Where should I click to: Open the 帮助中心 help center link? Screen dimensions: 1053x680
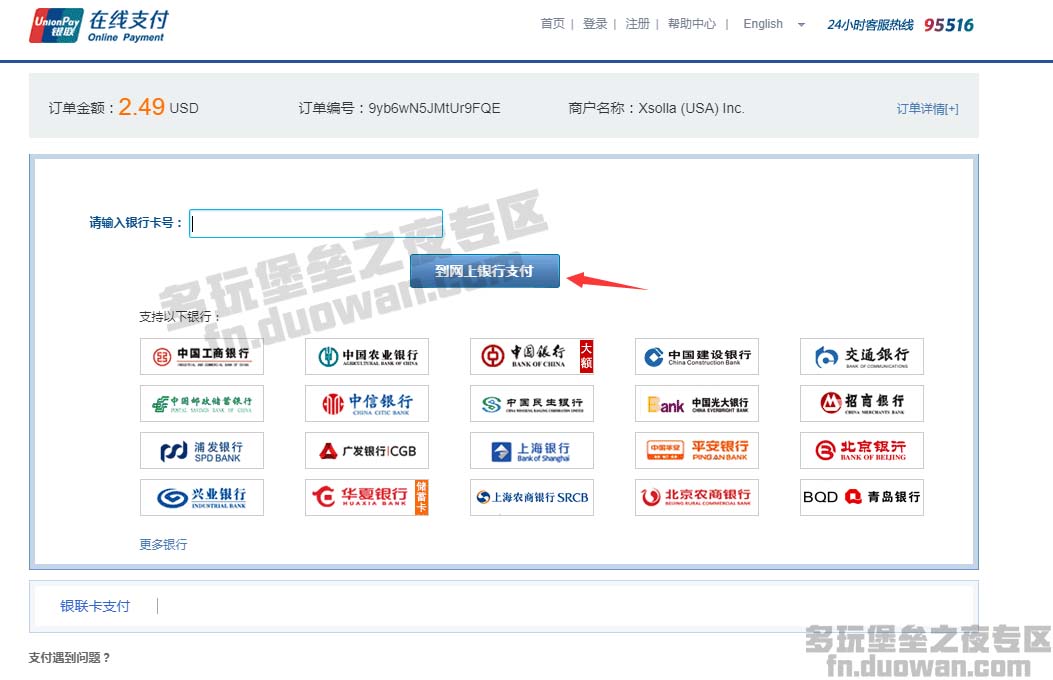click(x=692, y=24)
